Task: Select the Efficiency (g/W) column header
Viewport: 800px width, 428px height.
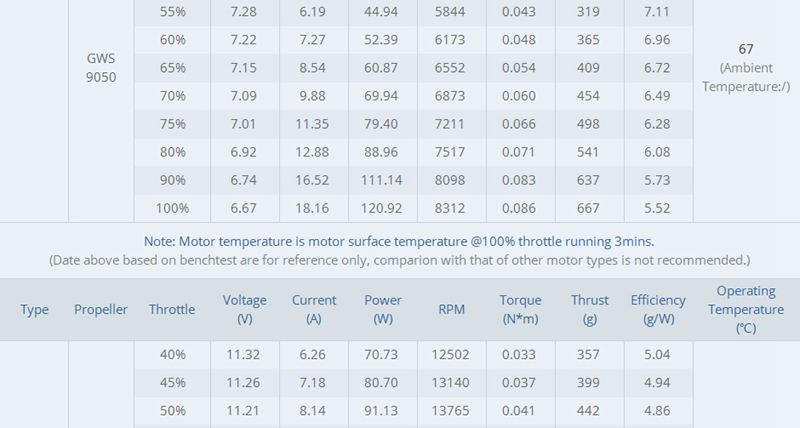Action: coord(658,310)
